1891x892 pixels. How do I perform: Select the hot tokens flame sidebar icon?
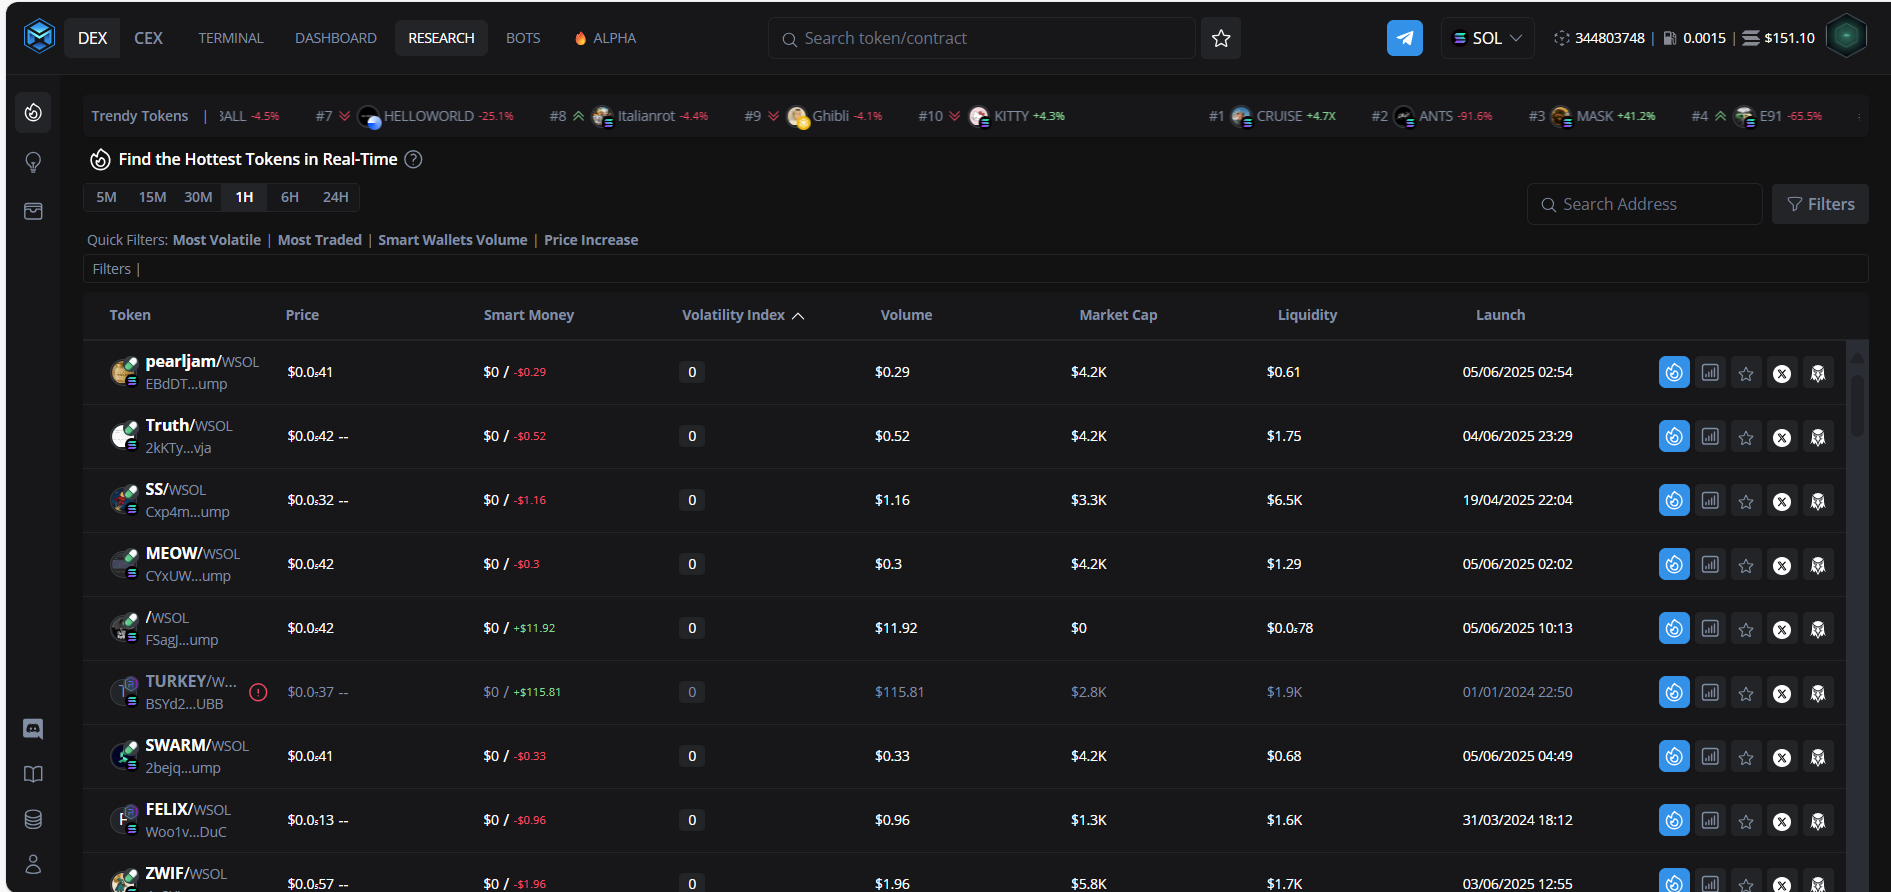pos(33,112)
